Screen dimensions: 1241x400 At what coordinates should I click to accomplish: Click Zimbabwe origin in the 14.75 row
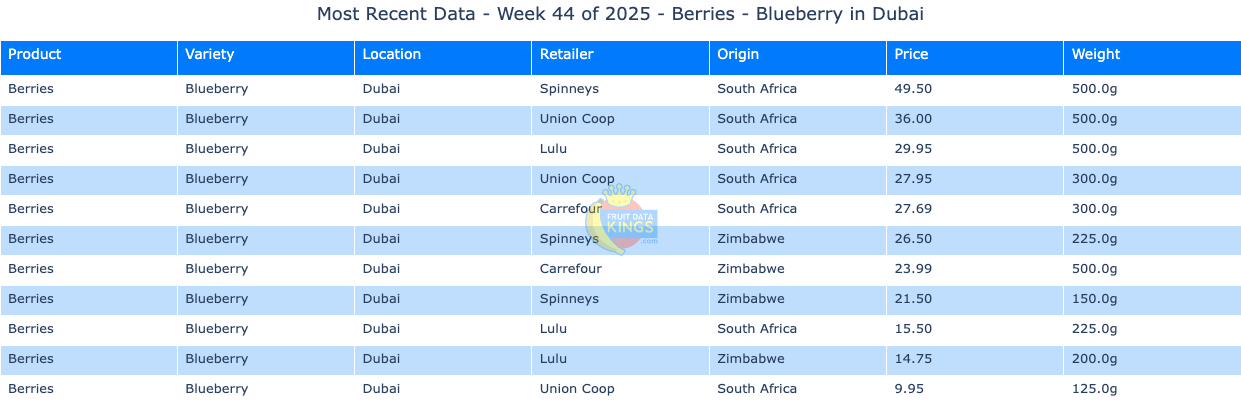click(750, 359)
